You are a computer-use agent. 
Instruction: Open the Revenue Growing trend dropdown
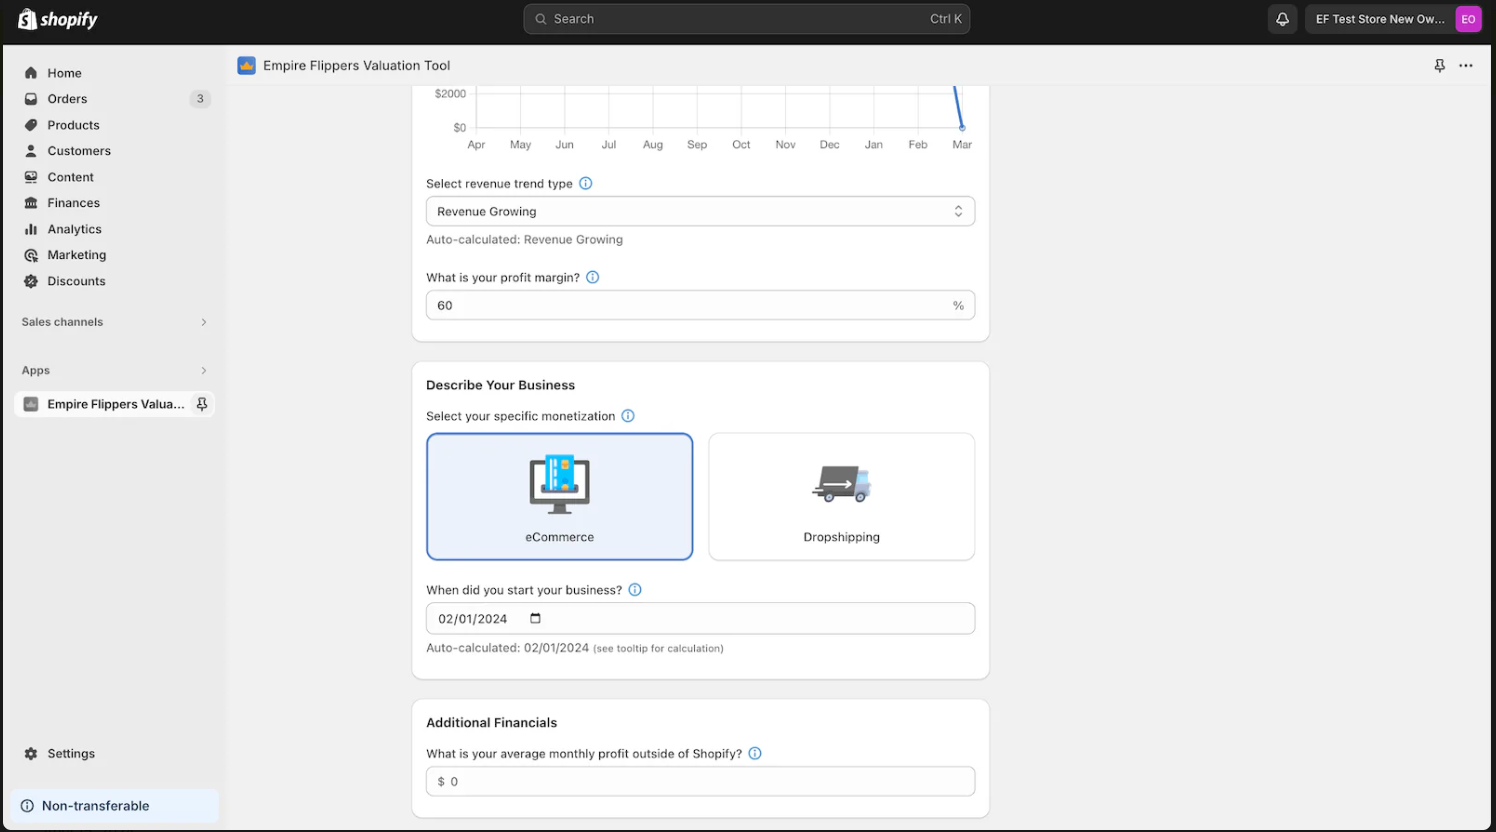700,211
